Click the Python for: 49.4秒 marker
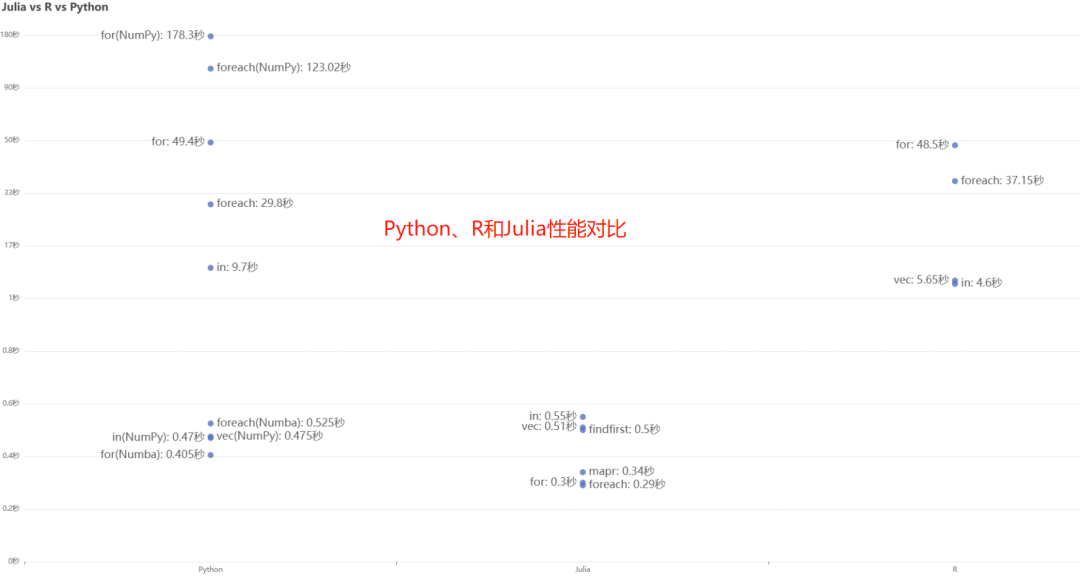Image resolution: width=1080 pixels, height=578 pixels. 211,142
